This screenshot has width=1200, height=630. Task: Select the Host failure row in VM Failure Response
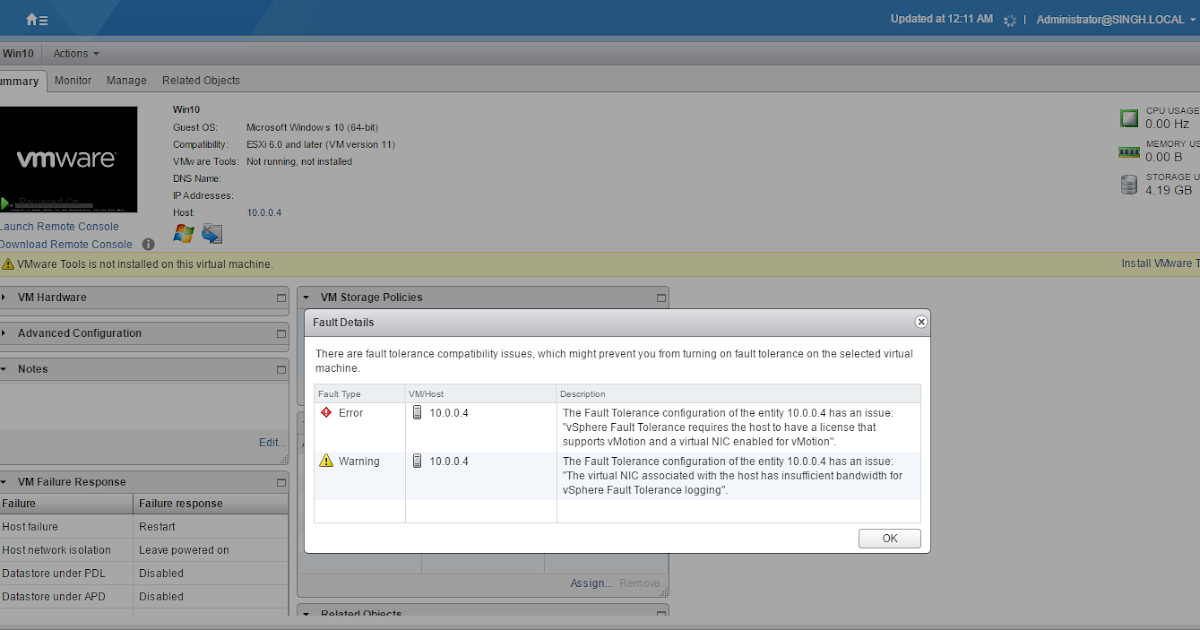point(30,526)
